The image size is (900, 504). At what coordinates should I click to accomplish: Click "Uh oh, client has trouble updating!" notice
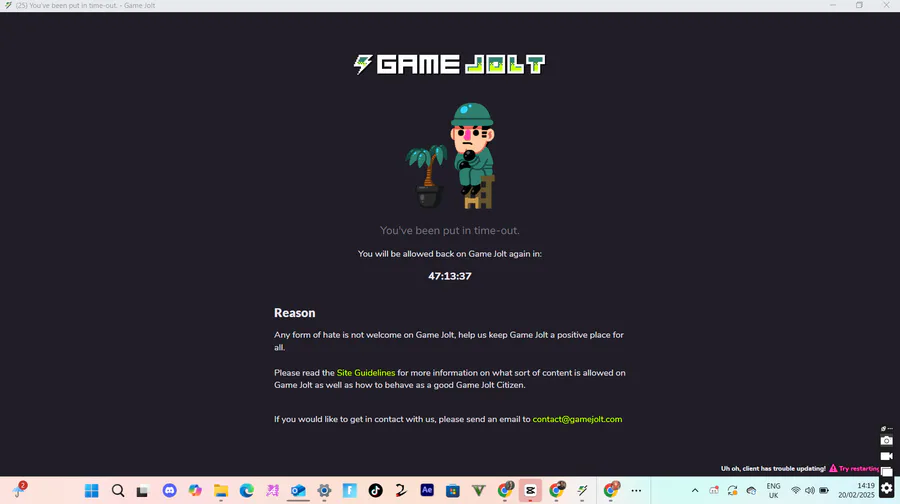pos(773,468)
